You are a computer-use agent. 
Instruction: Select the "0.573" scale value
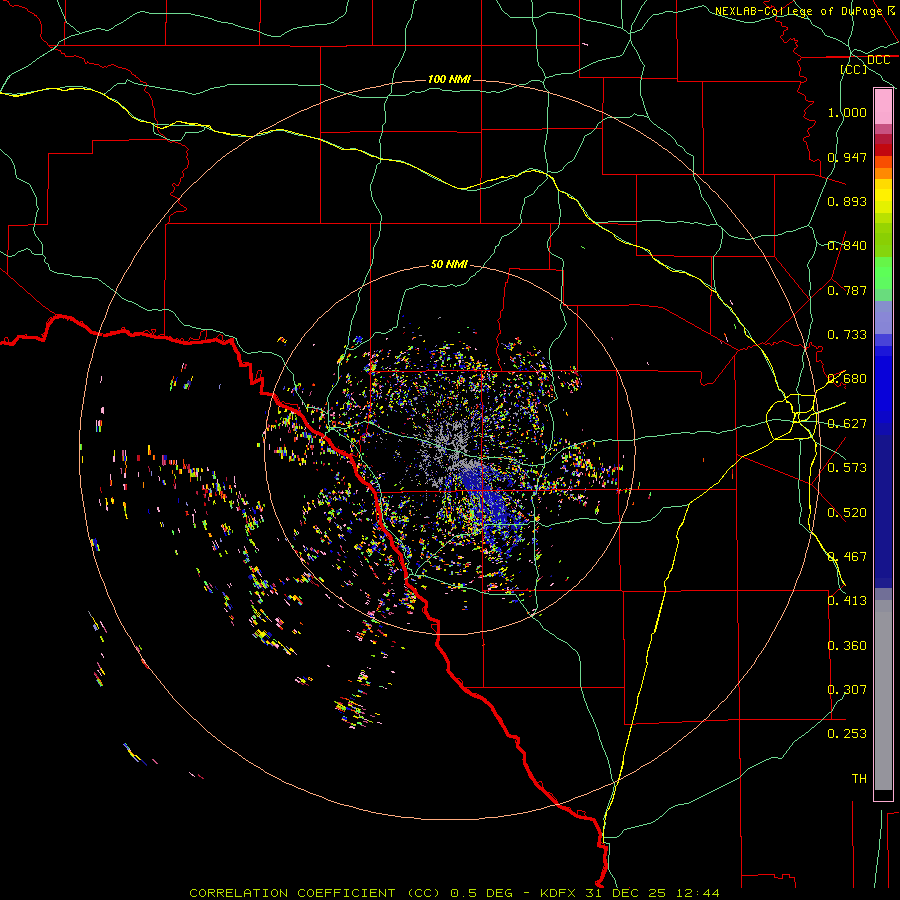(847, 468)
